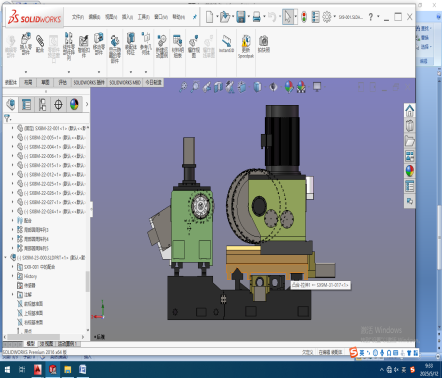Select the Mate paperclip tool
The width and height of the screenshot is (442, 378).
(x=40, y=44)
